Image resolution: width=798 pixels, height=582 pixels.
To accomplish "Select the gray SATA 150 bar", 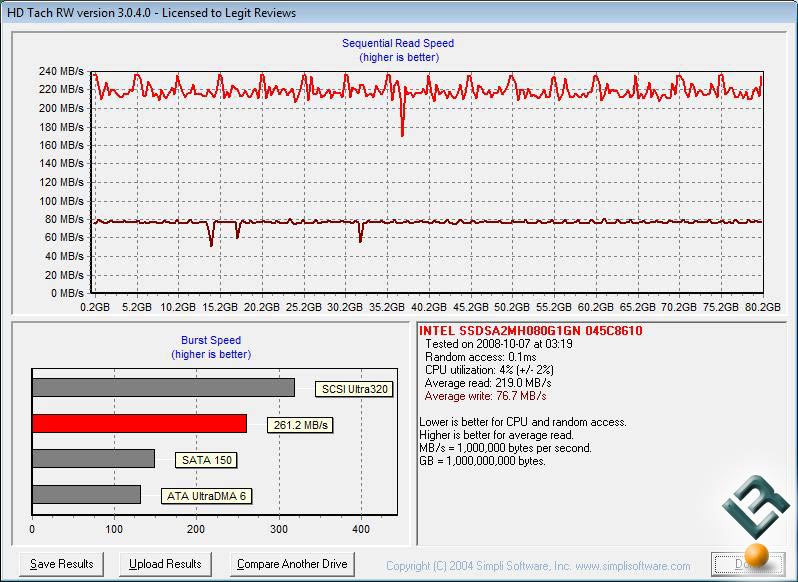I will tap(94, 458).
